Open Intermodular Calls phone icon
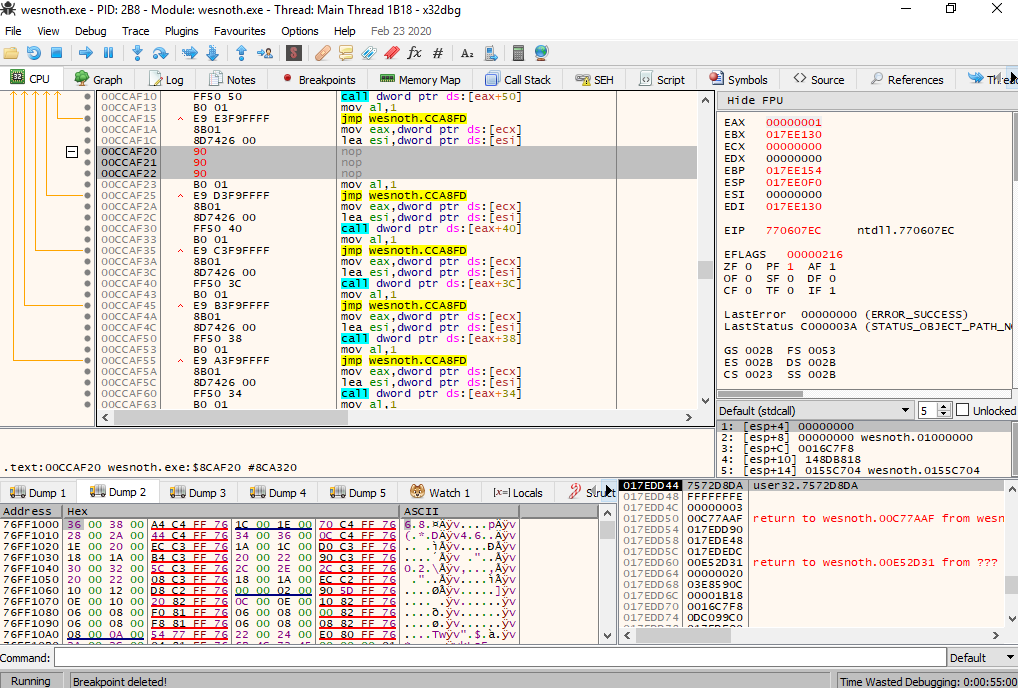 tap(490, 53)
